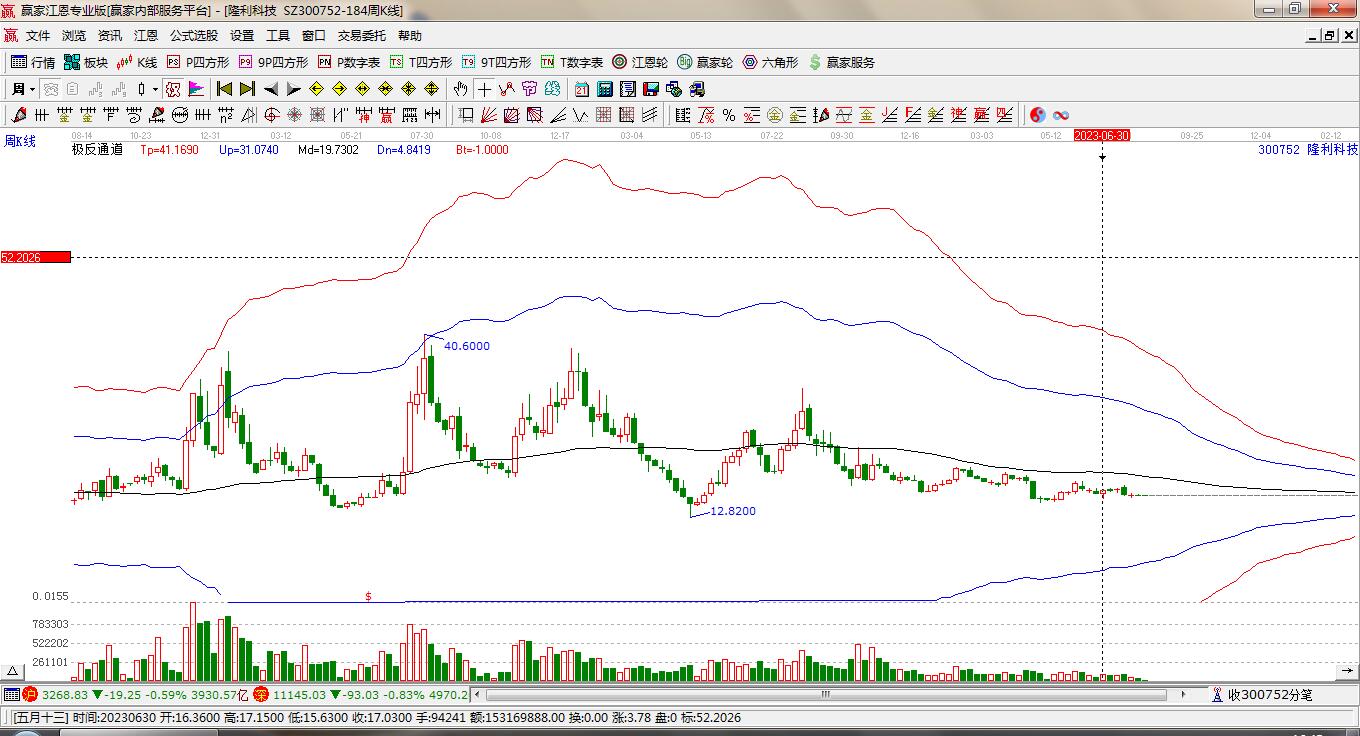Click the percent (%) drawing tool
Image resolution: width=1360 pixels, height=736 pixels.
tap(729, 115)
